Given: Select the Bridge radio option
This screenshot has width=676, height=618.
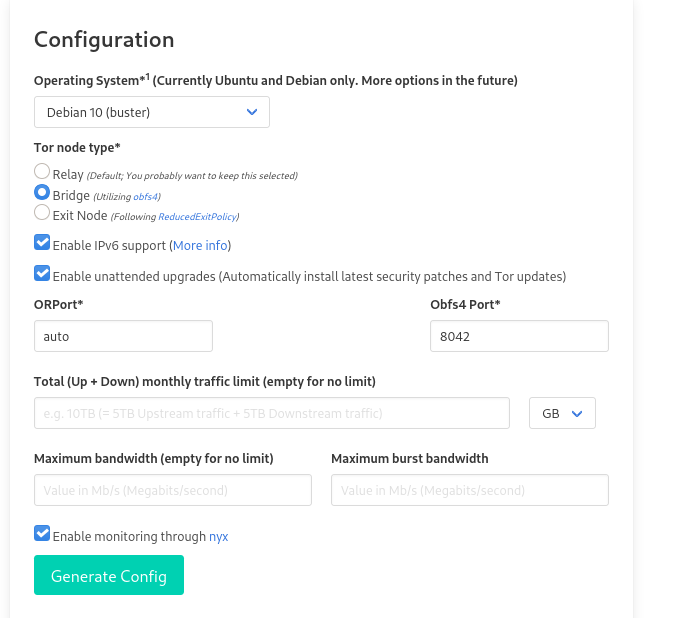Looking at the screenshot, I should click(x=42, y=192).
